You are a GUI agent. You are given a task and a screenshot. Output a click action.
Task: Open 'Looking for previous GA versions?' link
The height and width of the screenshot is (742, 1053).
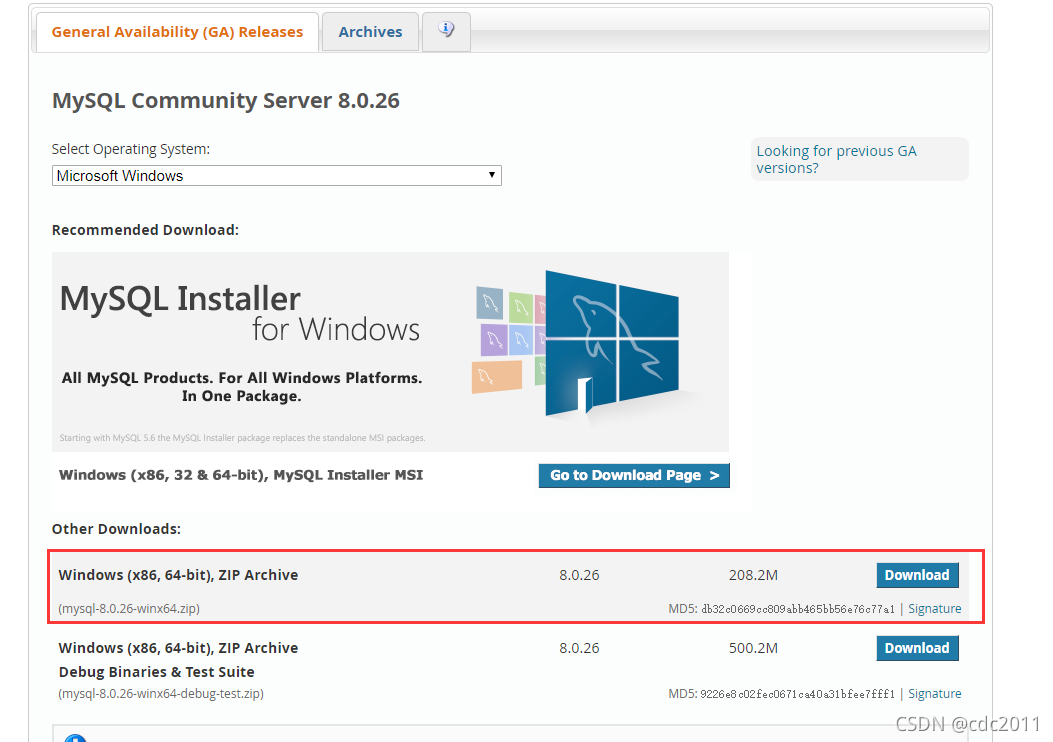click(836, 159)
